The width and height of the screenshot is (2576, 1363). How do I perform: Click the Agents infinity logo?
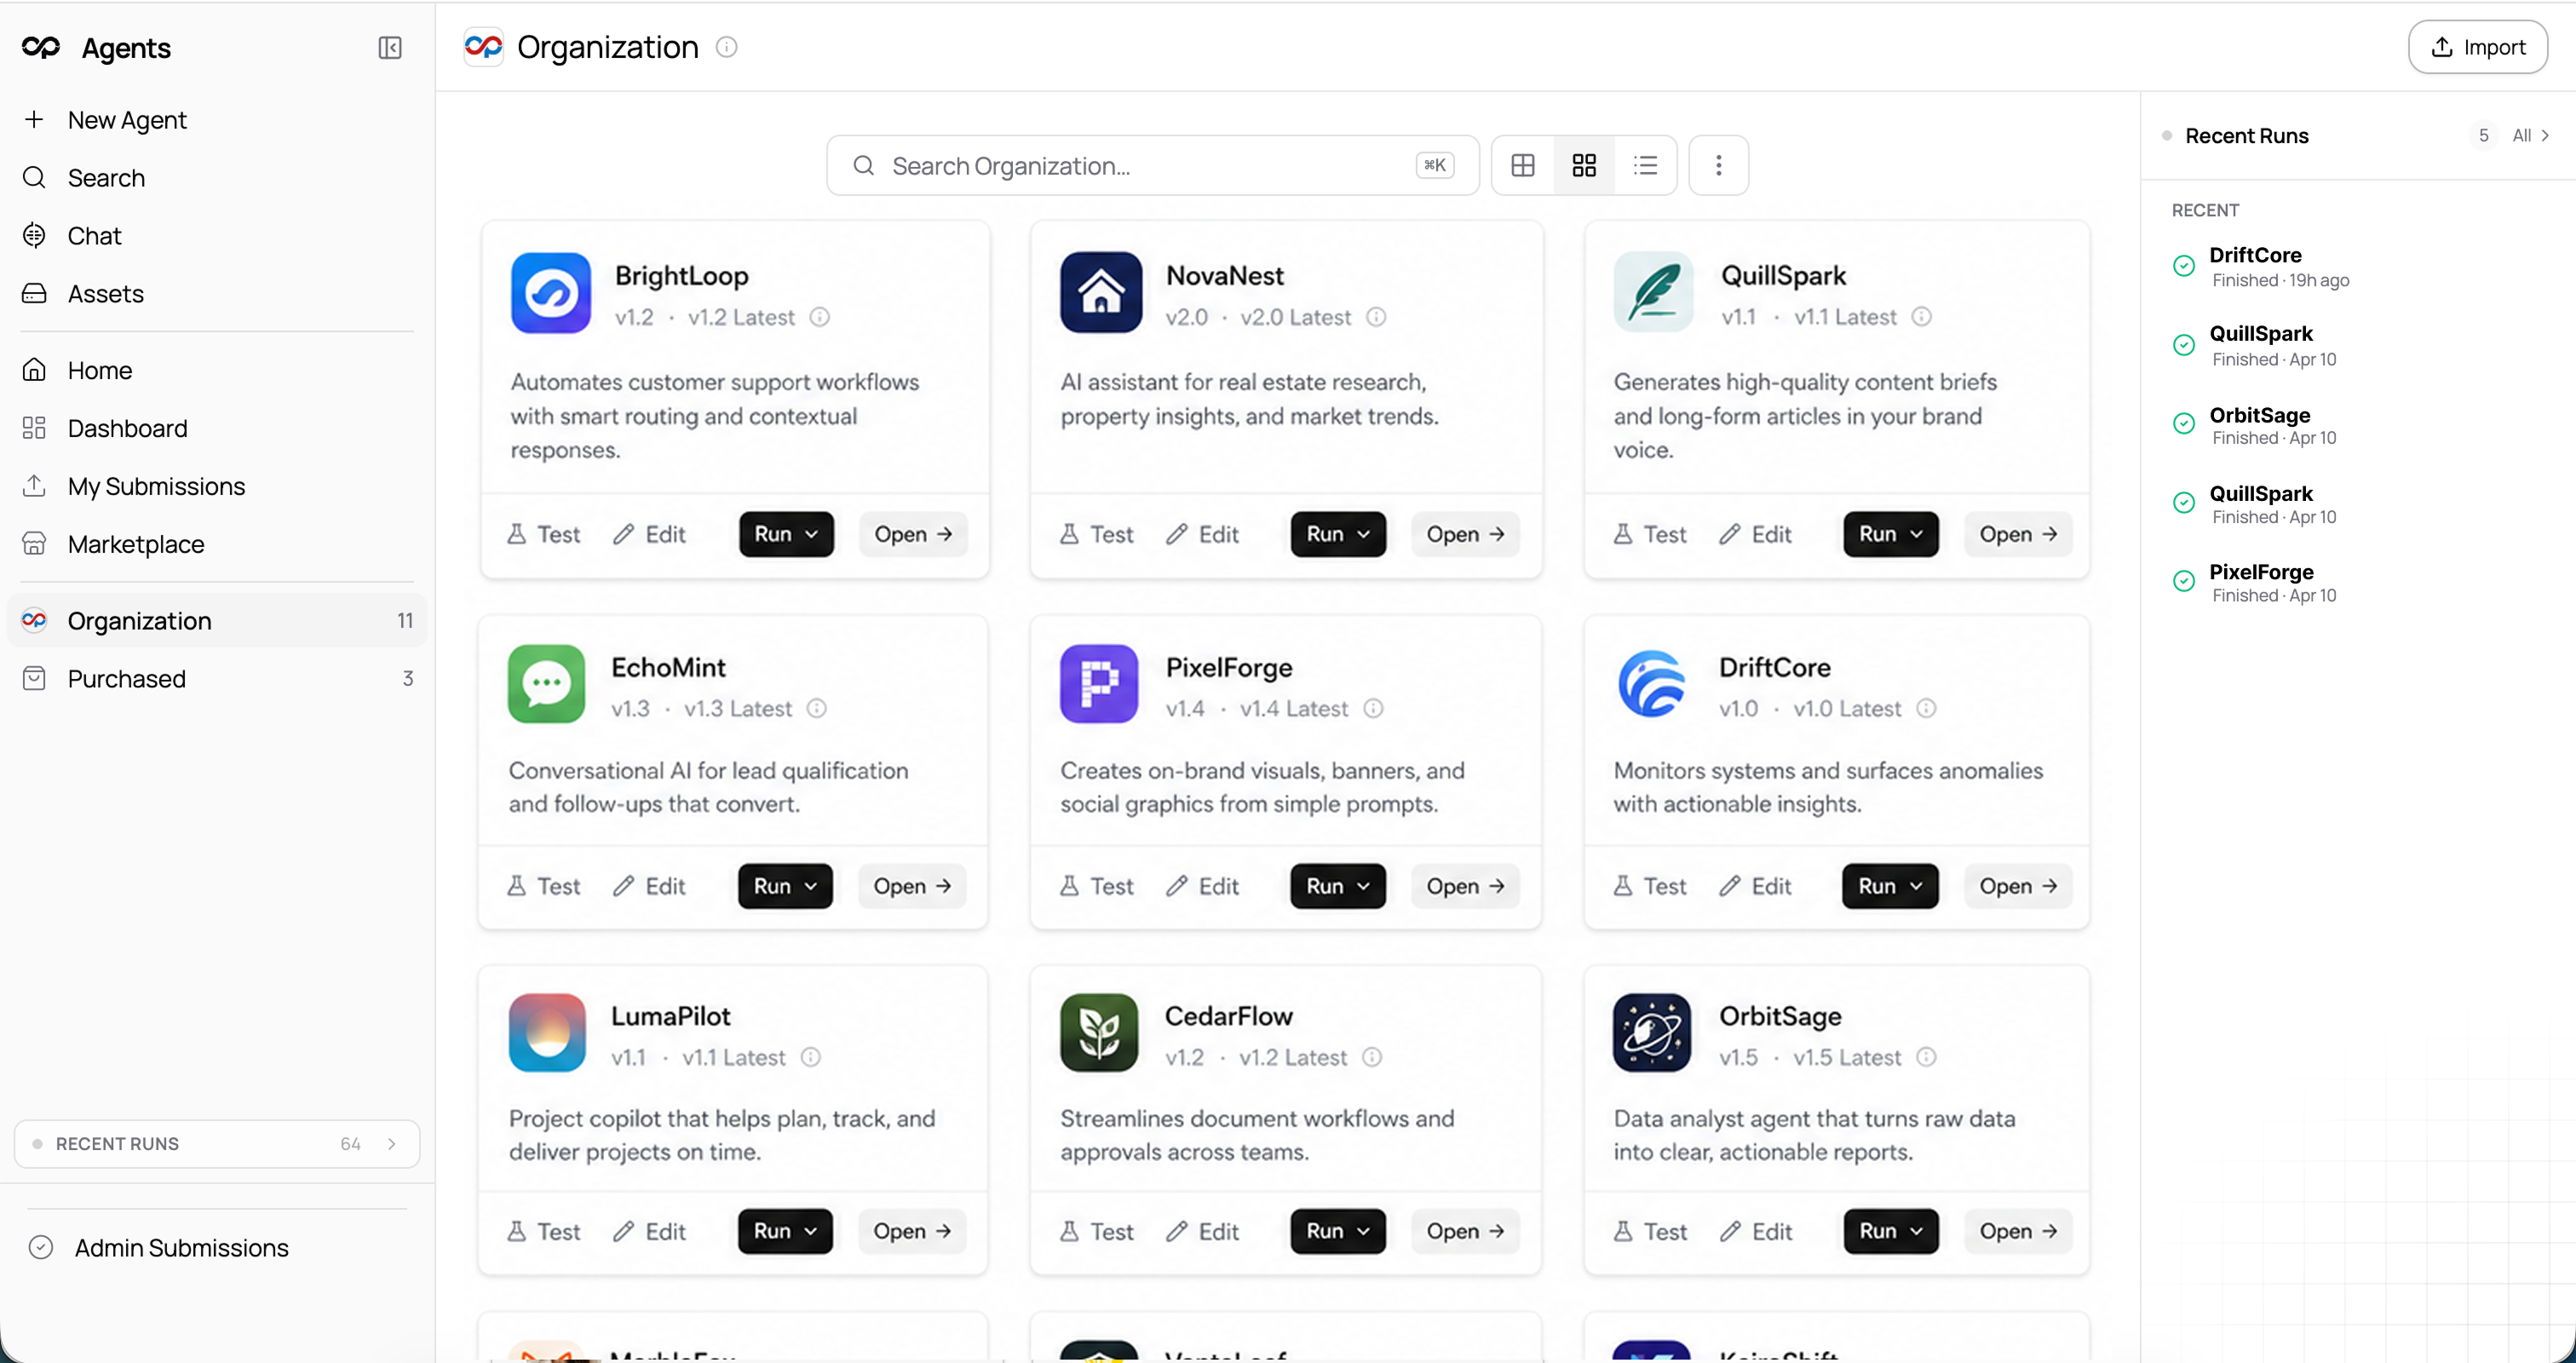pos(41,47)
